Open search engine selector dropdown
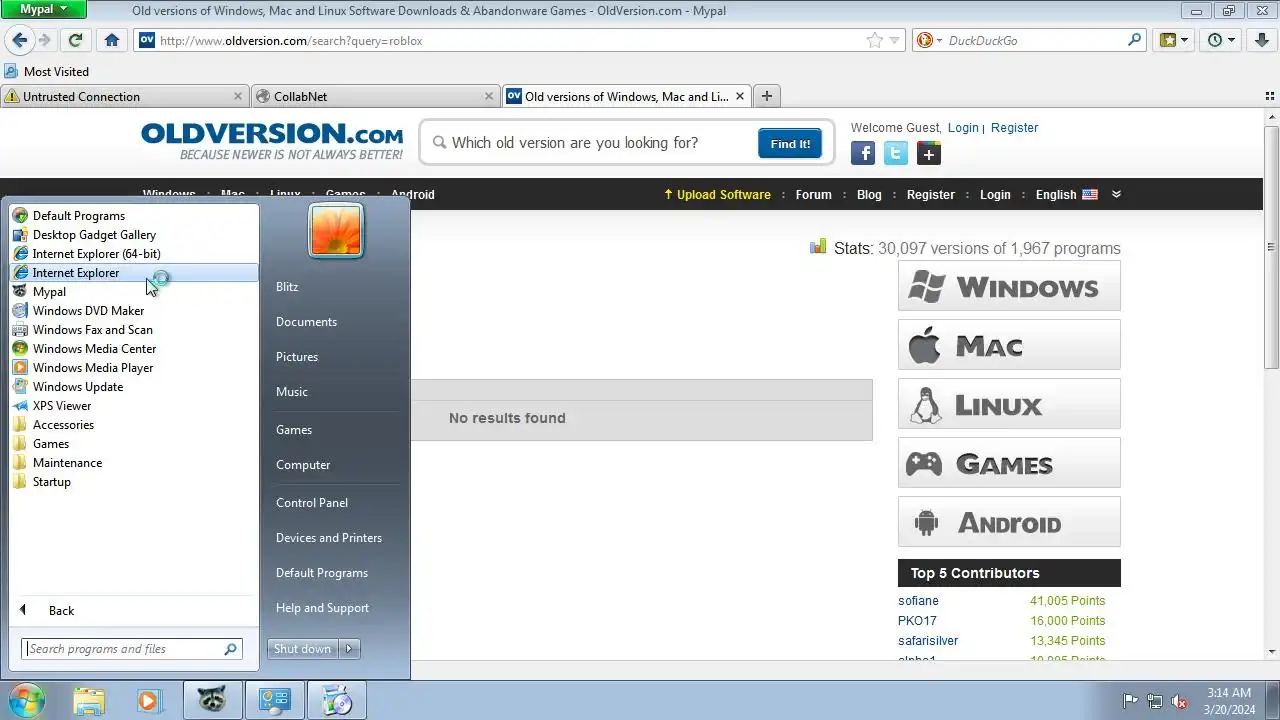Viewport: 1280px width, 720px height. tap(930, 41)
